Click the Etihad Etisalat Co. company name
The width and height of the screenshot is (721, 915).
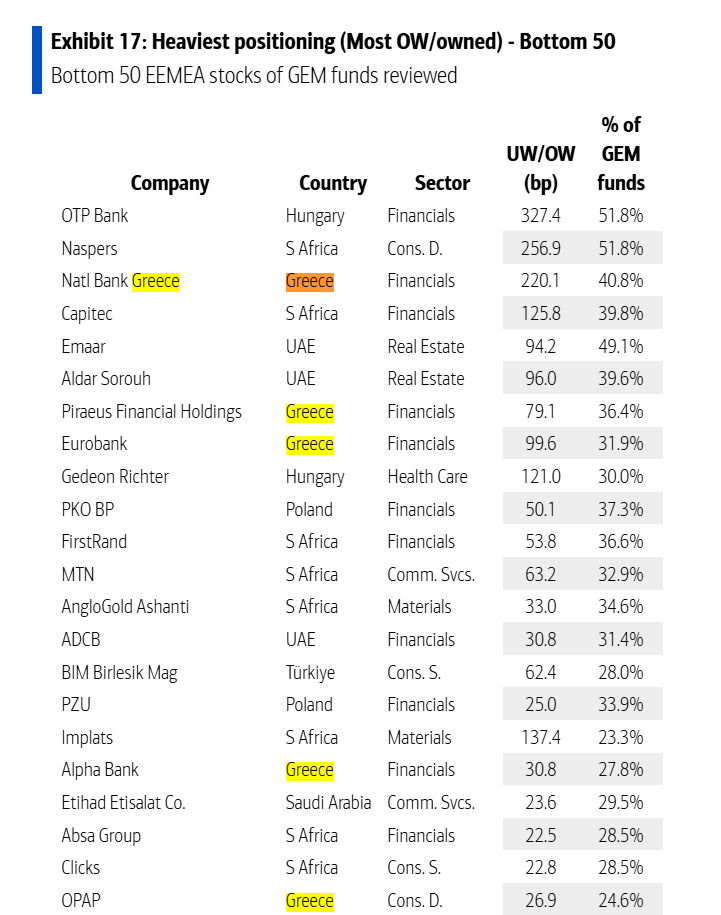tap(123, 803)
